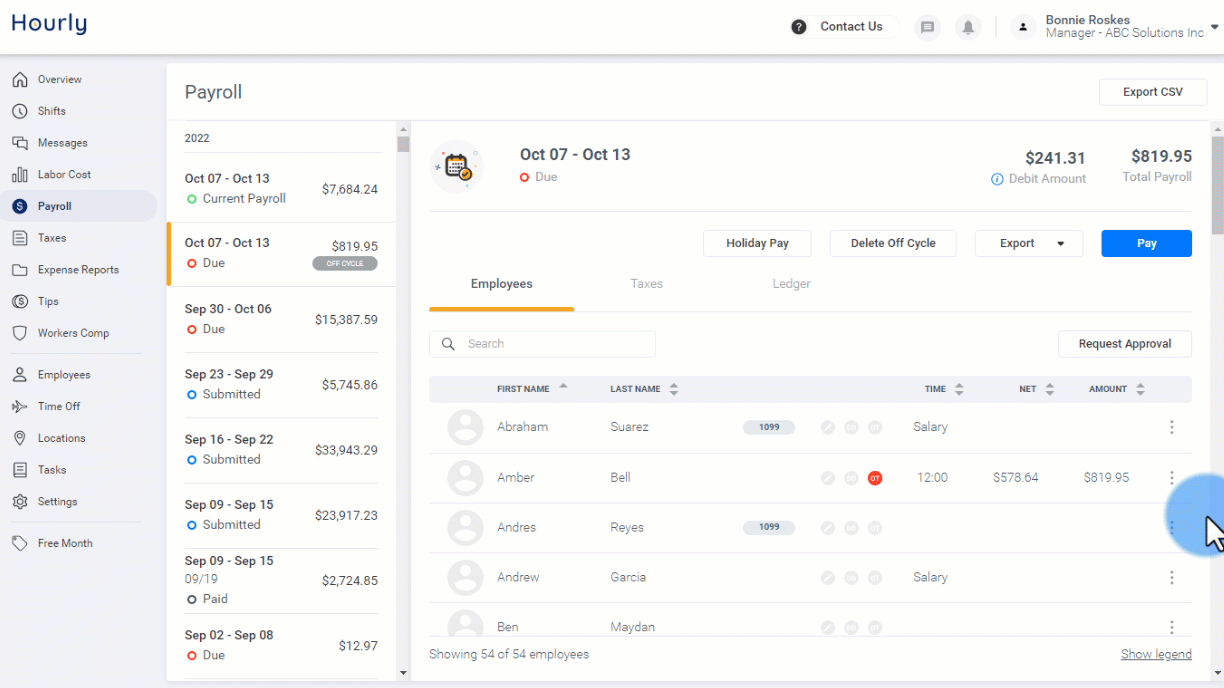The width and height of the screenshot is (1224, 688).
Task: Open Expense Reports folder icon
Action: point(20,270)
